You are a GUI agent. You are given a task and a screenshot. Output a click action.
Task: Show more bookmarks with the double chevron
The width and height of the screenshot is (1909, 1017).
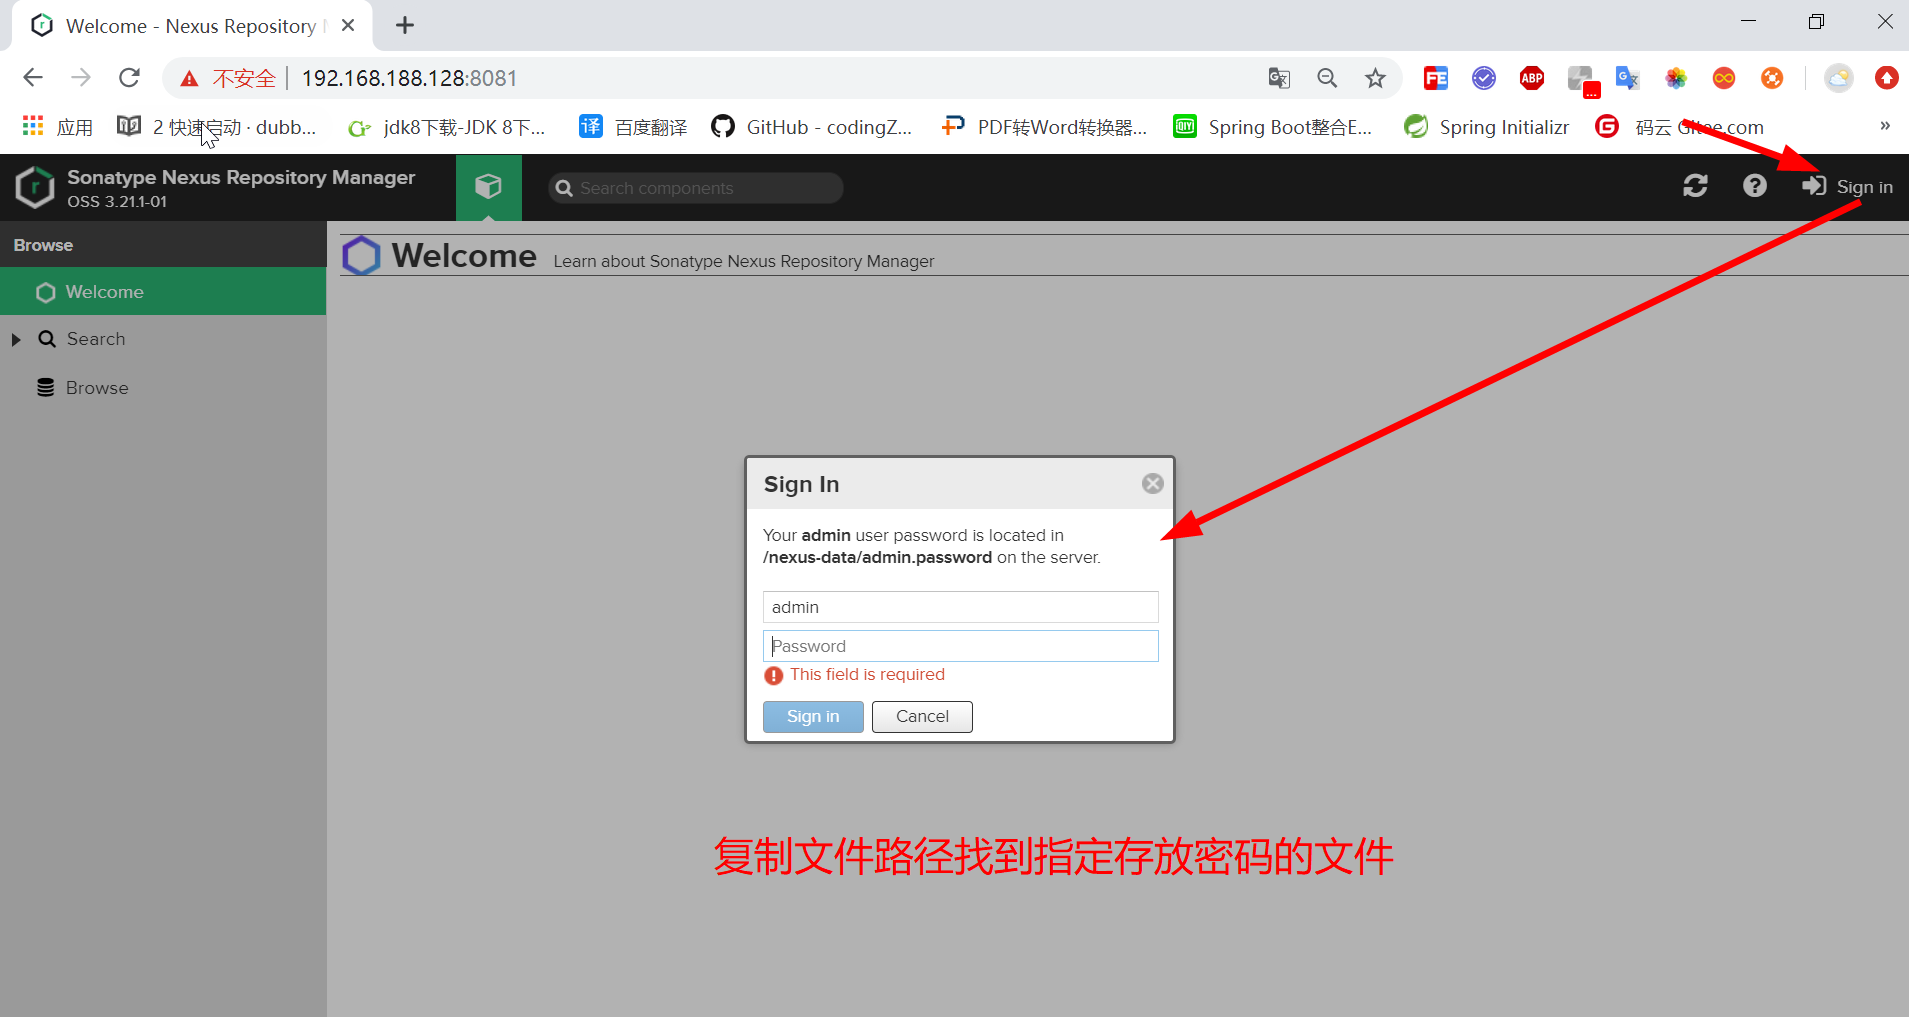click(x=1885, y=126)
